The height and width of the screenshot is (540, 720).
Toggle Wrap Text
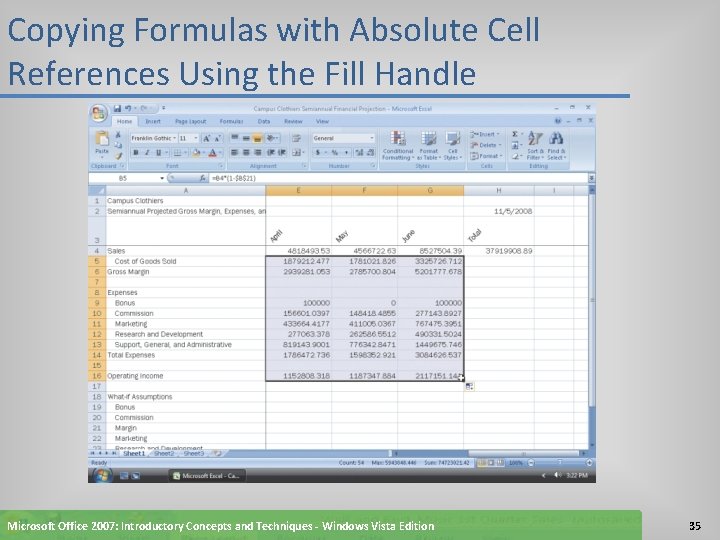pos(296,138)
